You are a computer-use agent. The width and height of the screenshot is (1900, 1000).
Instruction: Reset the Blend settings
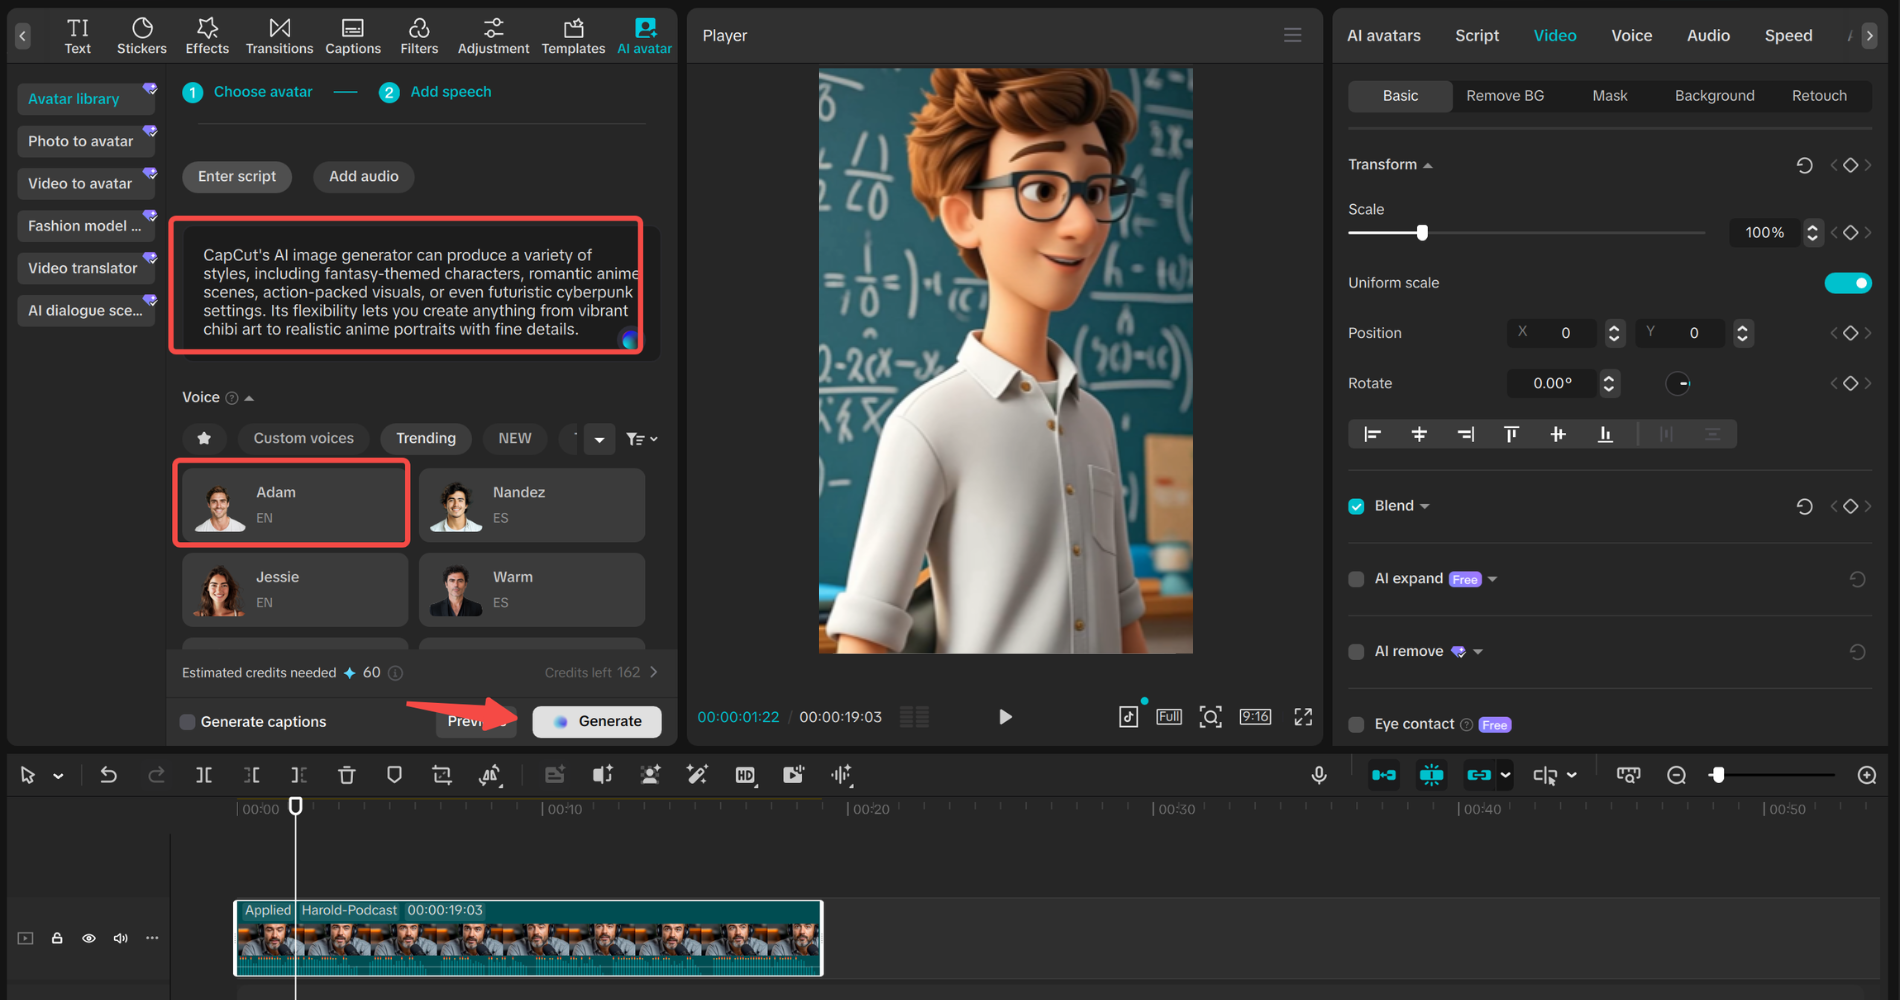coord(1804,506)
